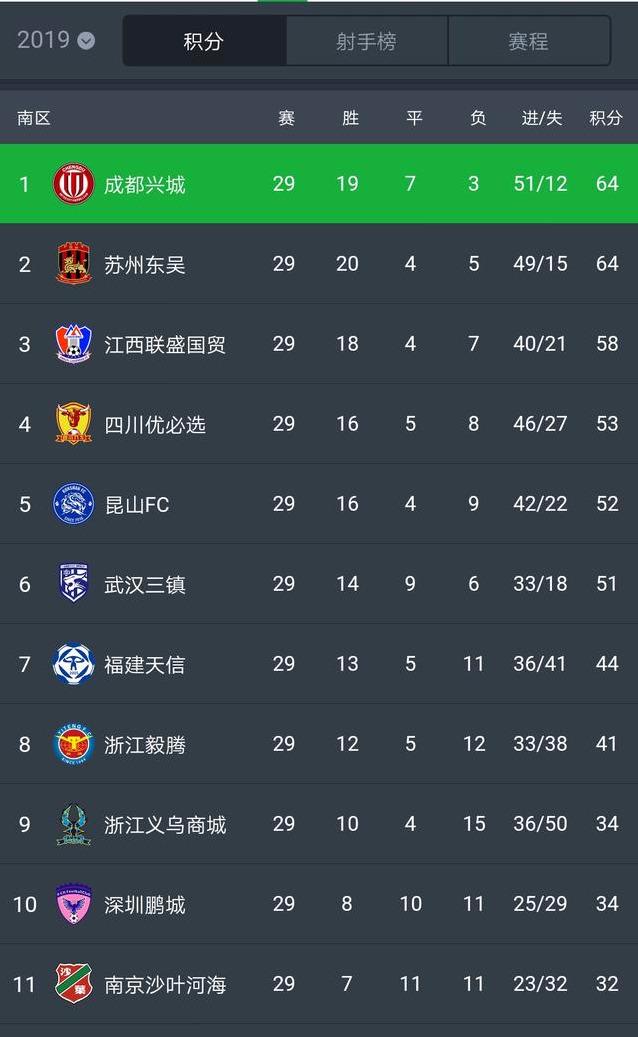Tap the 浙江义乌商城 team logo
Image resolution: width=638 pixels, height=1037 pixels.
click(73, 824)
